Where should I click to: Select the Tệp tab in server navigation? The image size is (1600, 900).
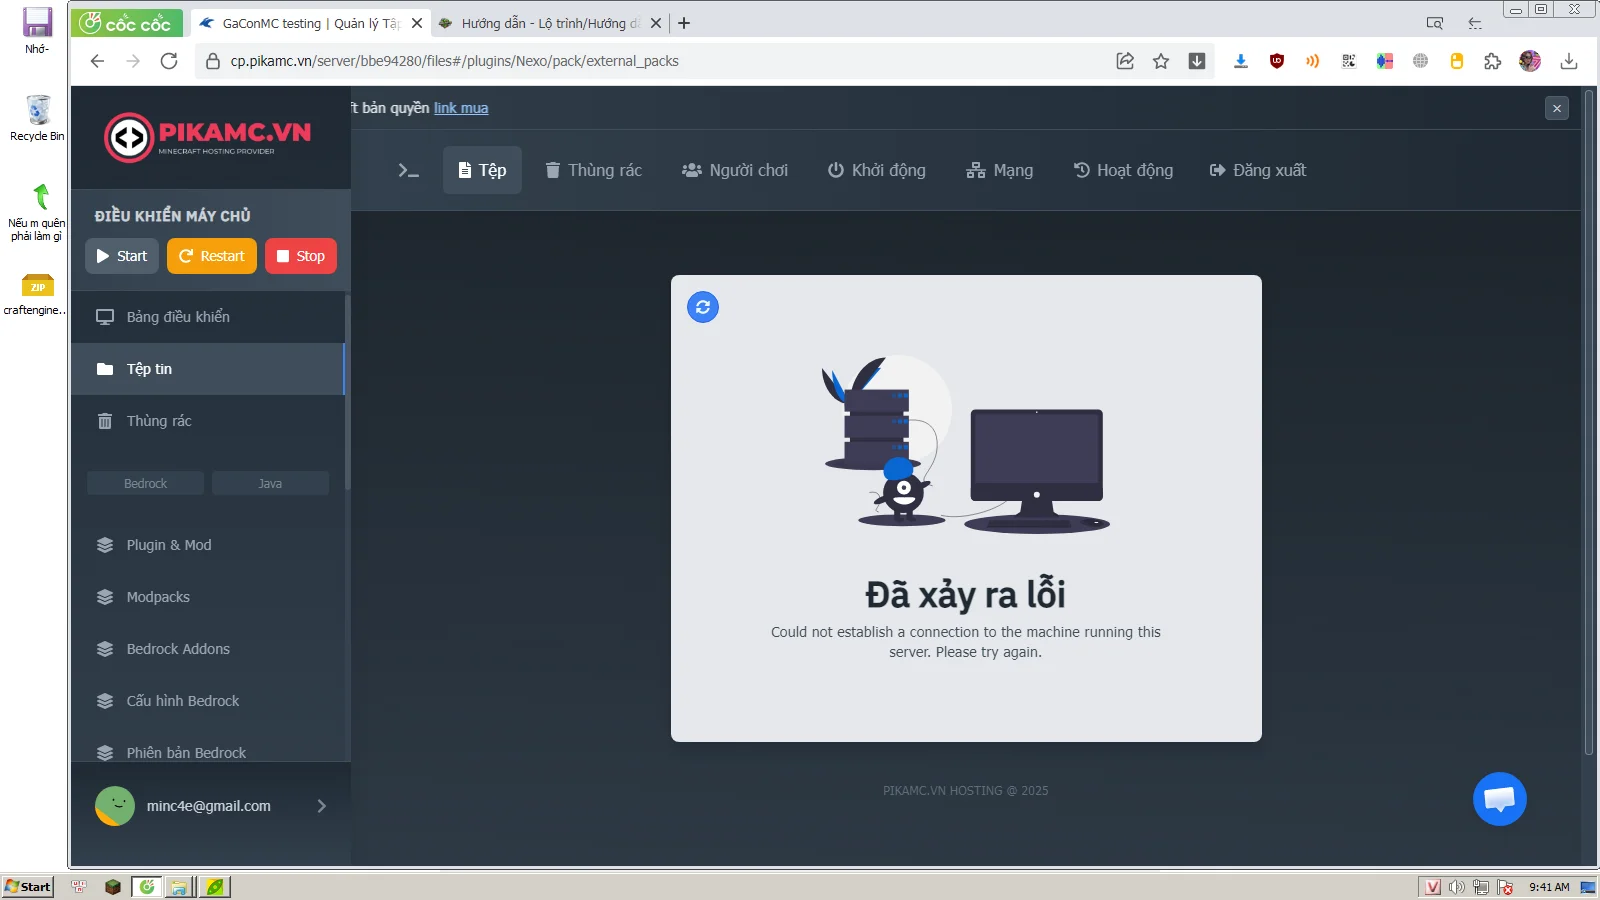[x=482, y=170]
